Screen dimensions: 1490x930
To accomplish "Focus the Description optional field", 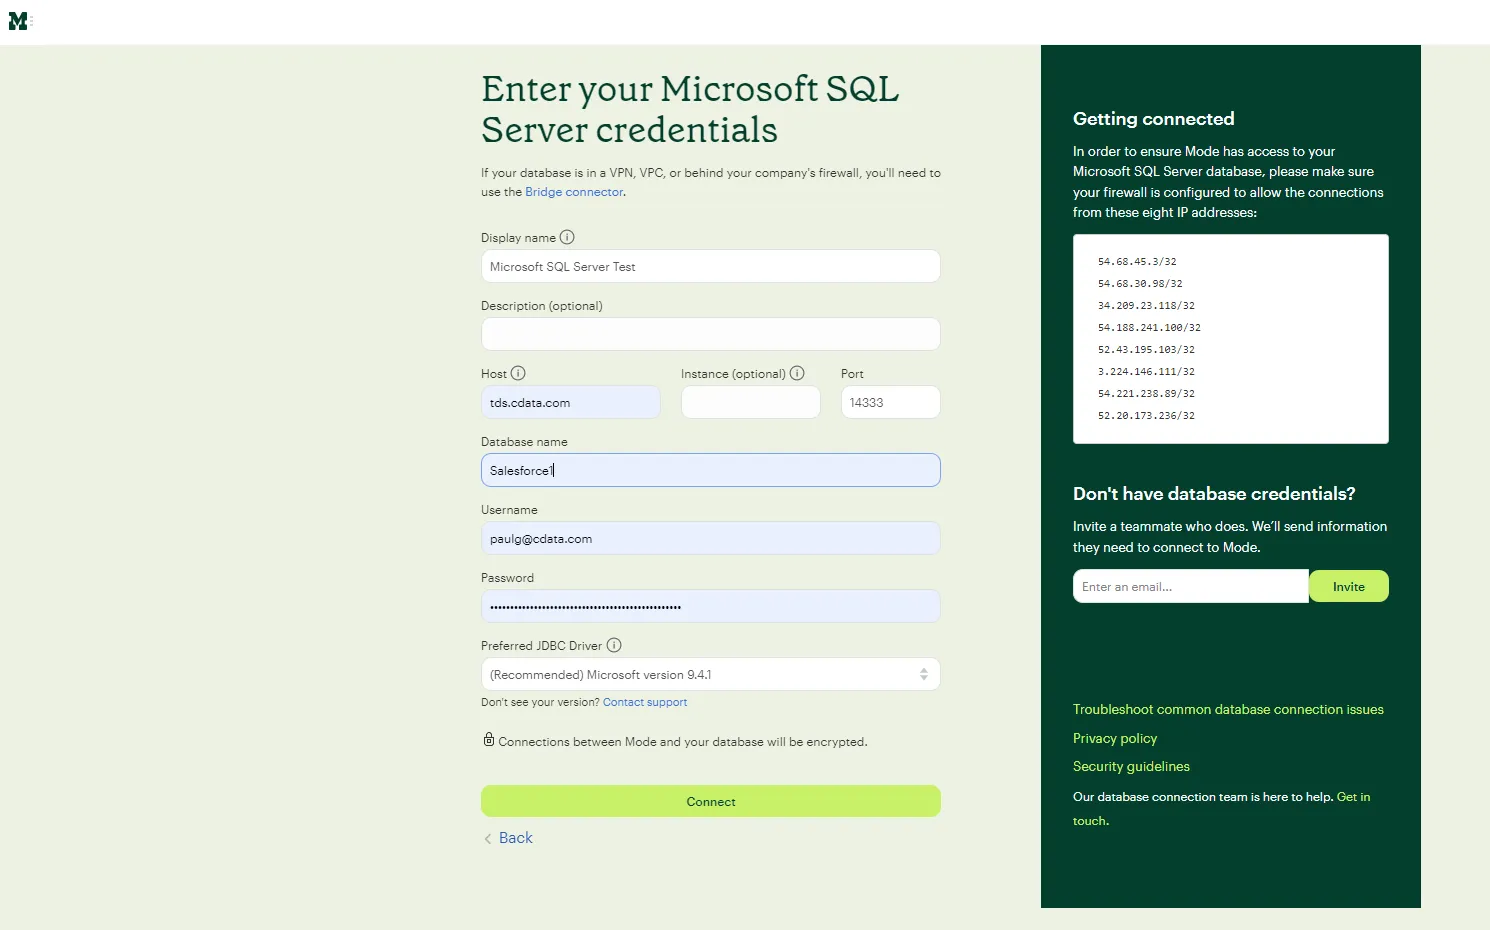I will pos(710,334).
